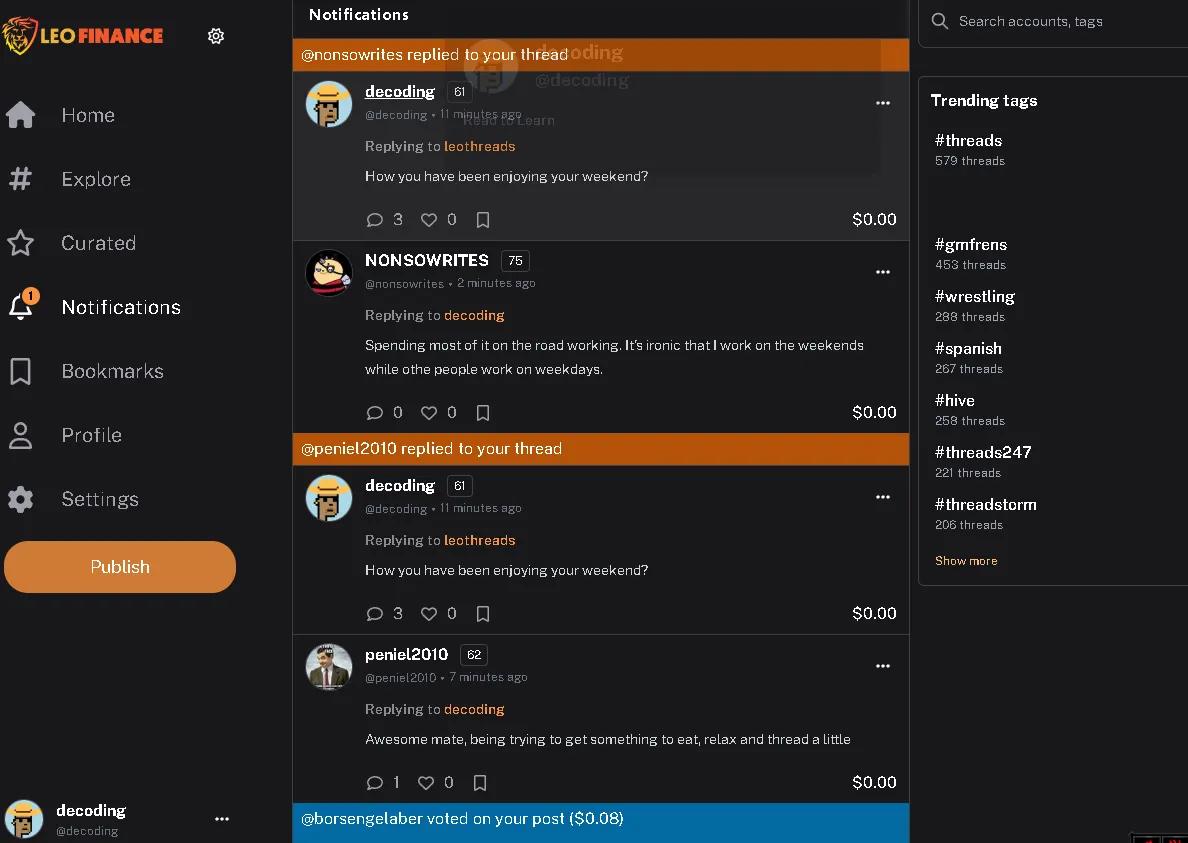Open Profile from the sidebar menu

[x=91, y=435]
